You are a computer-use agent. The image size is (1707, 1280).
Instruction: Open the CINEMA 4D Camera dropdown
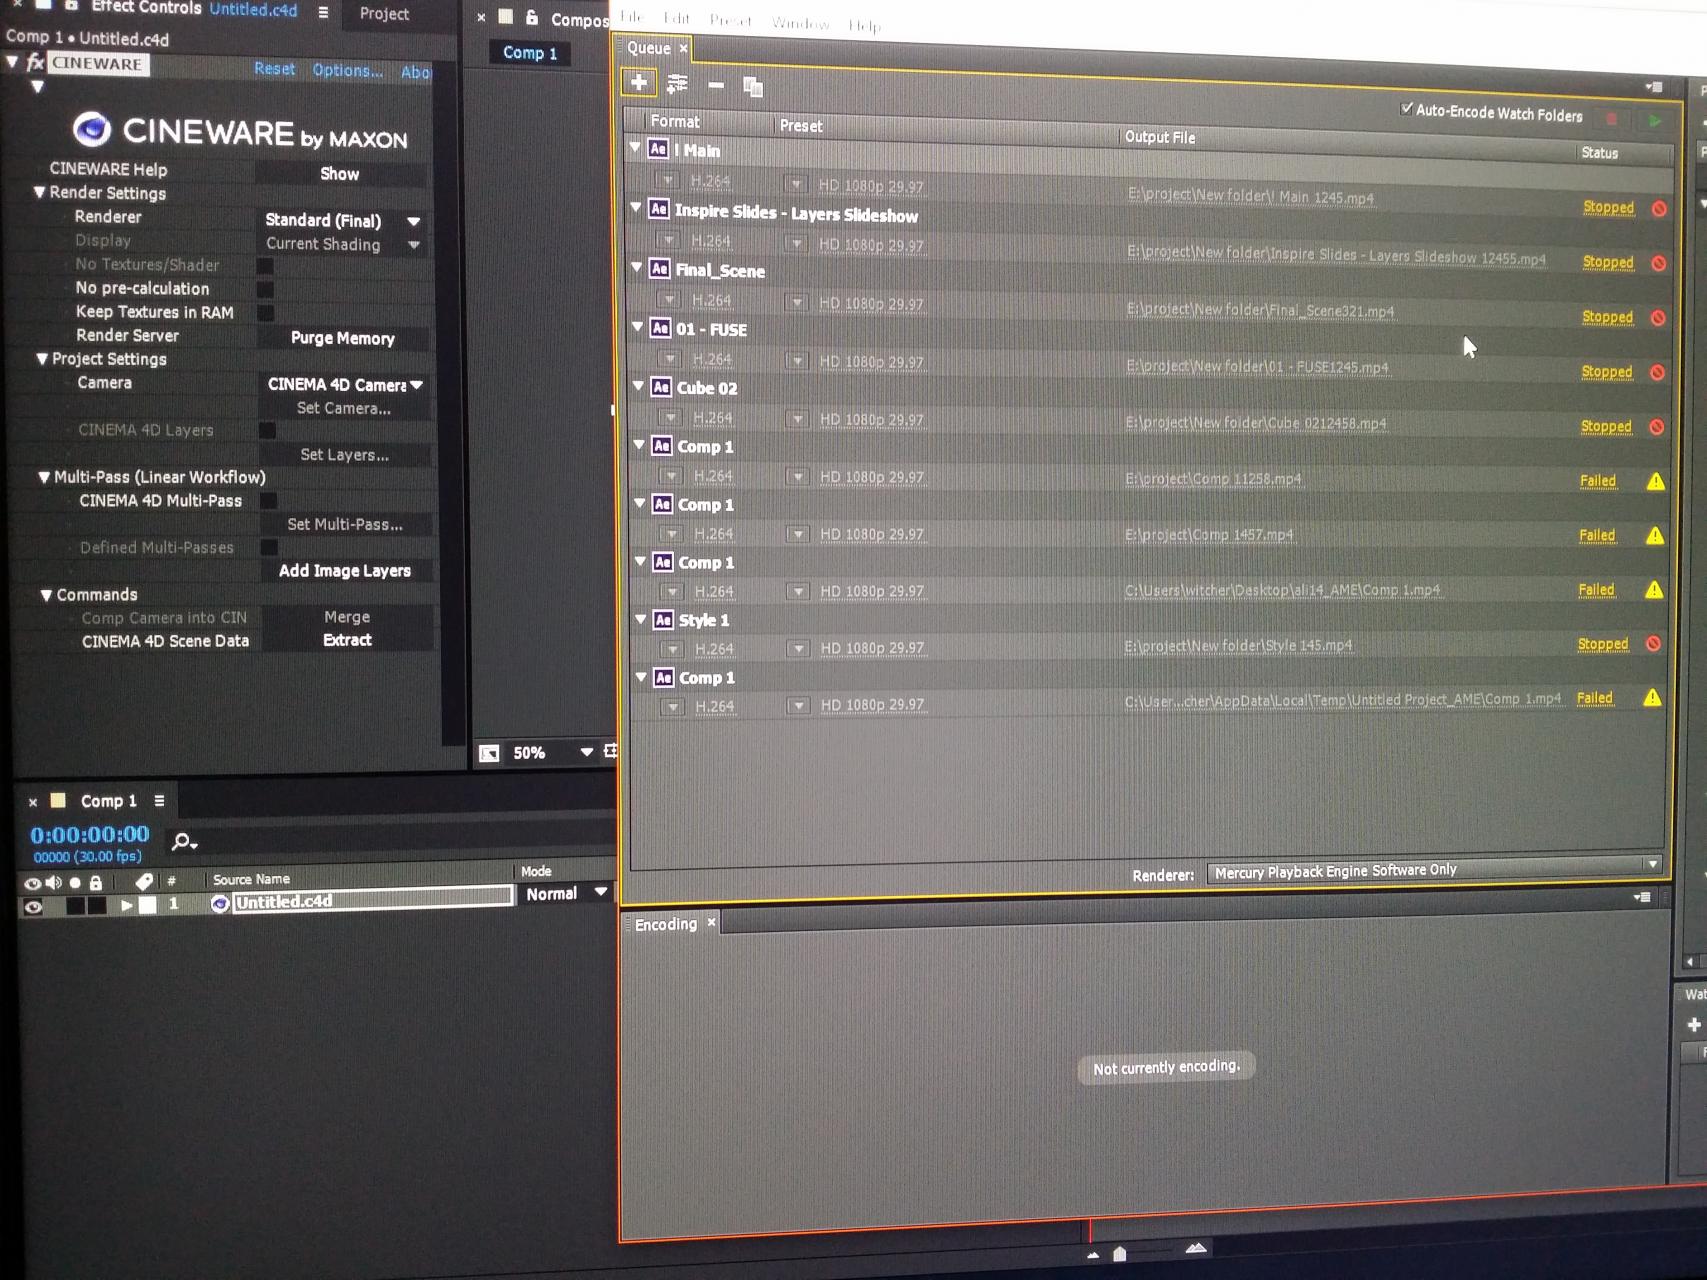(x=344, y=384)
